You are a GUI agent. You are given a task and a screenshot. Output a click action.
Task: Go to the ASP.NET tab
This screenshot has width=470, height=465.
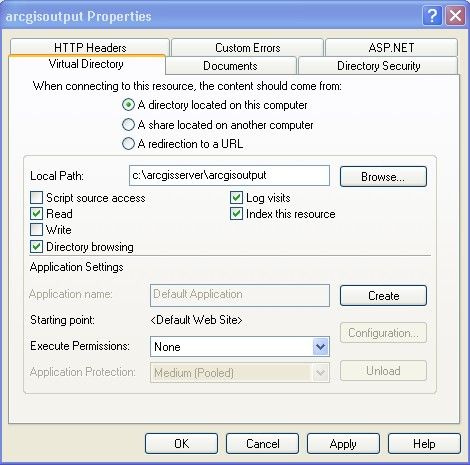391,48
